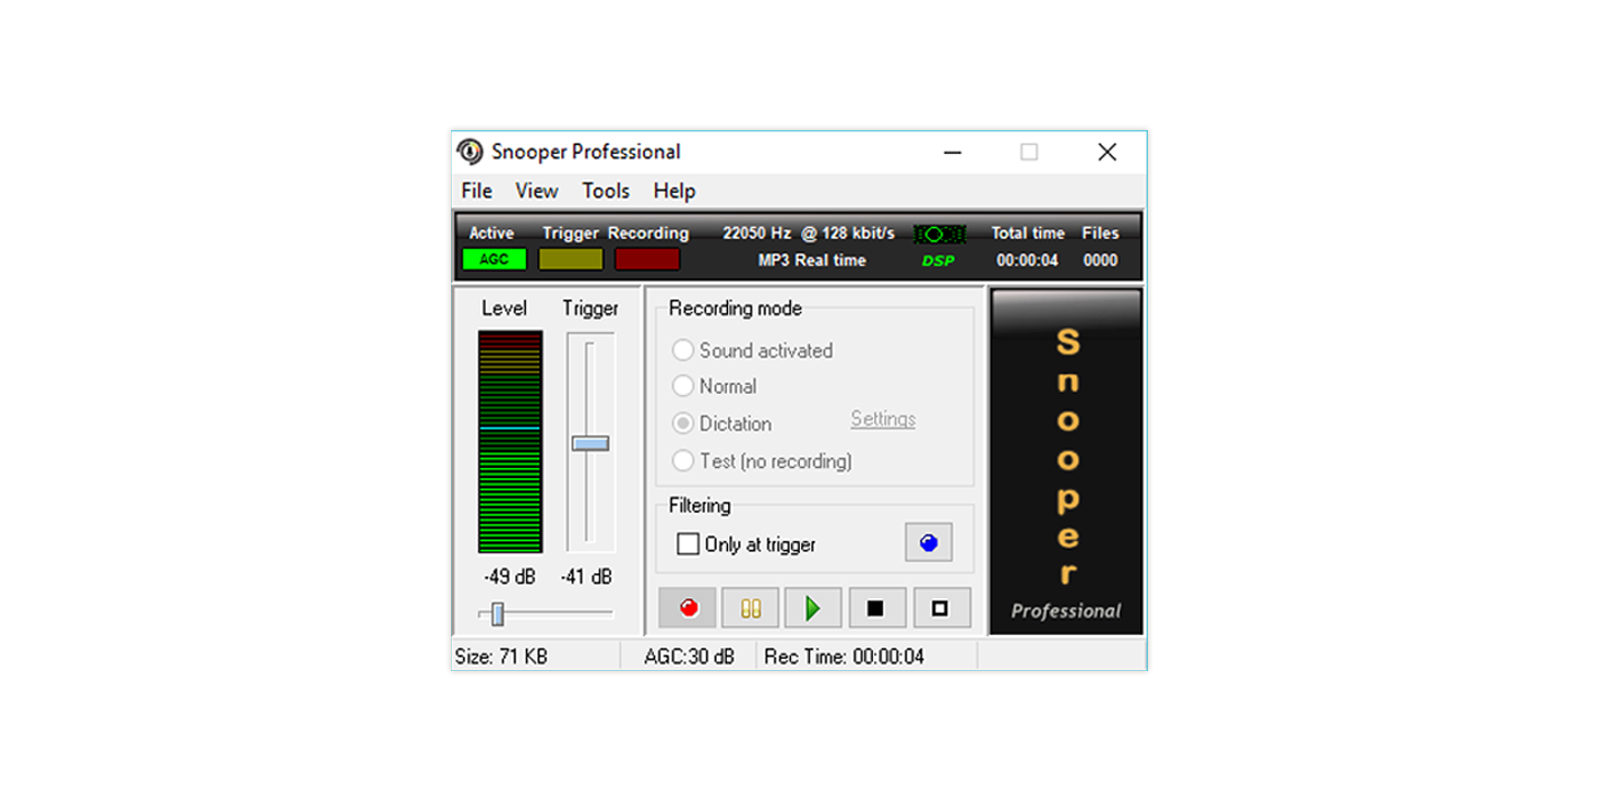1600x800 pixels.
Task: Click the Snooper Professional title bar icon
Action: [x=470, y=152]
